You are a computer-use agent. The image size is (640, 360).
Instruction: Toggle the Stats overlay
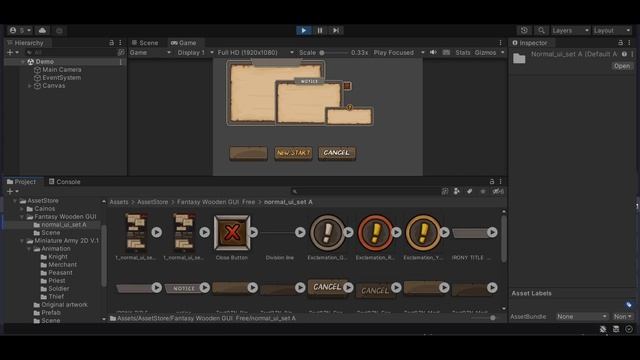[462, 53]
